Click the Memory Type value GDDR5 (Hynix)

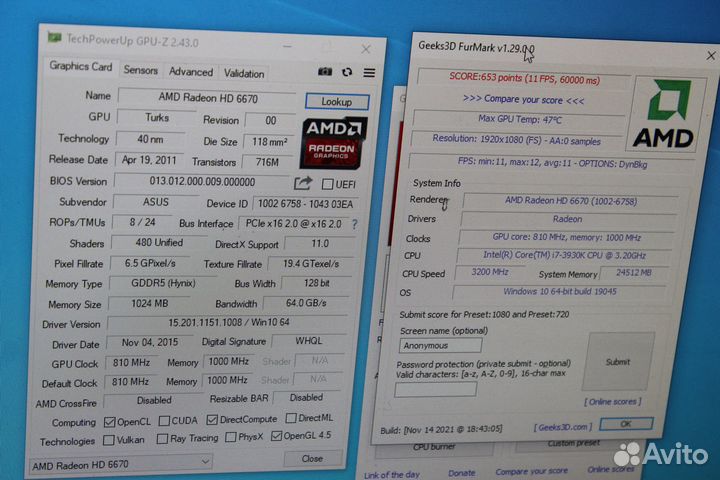point(163,283)
